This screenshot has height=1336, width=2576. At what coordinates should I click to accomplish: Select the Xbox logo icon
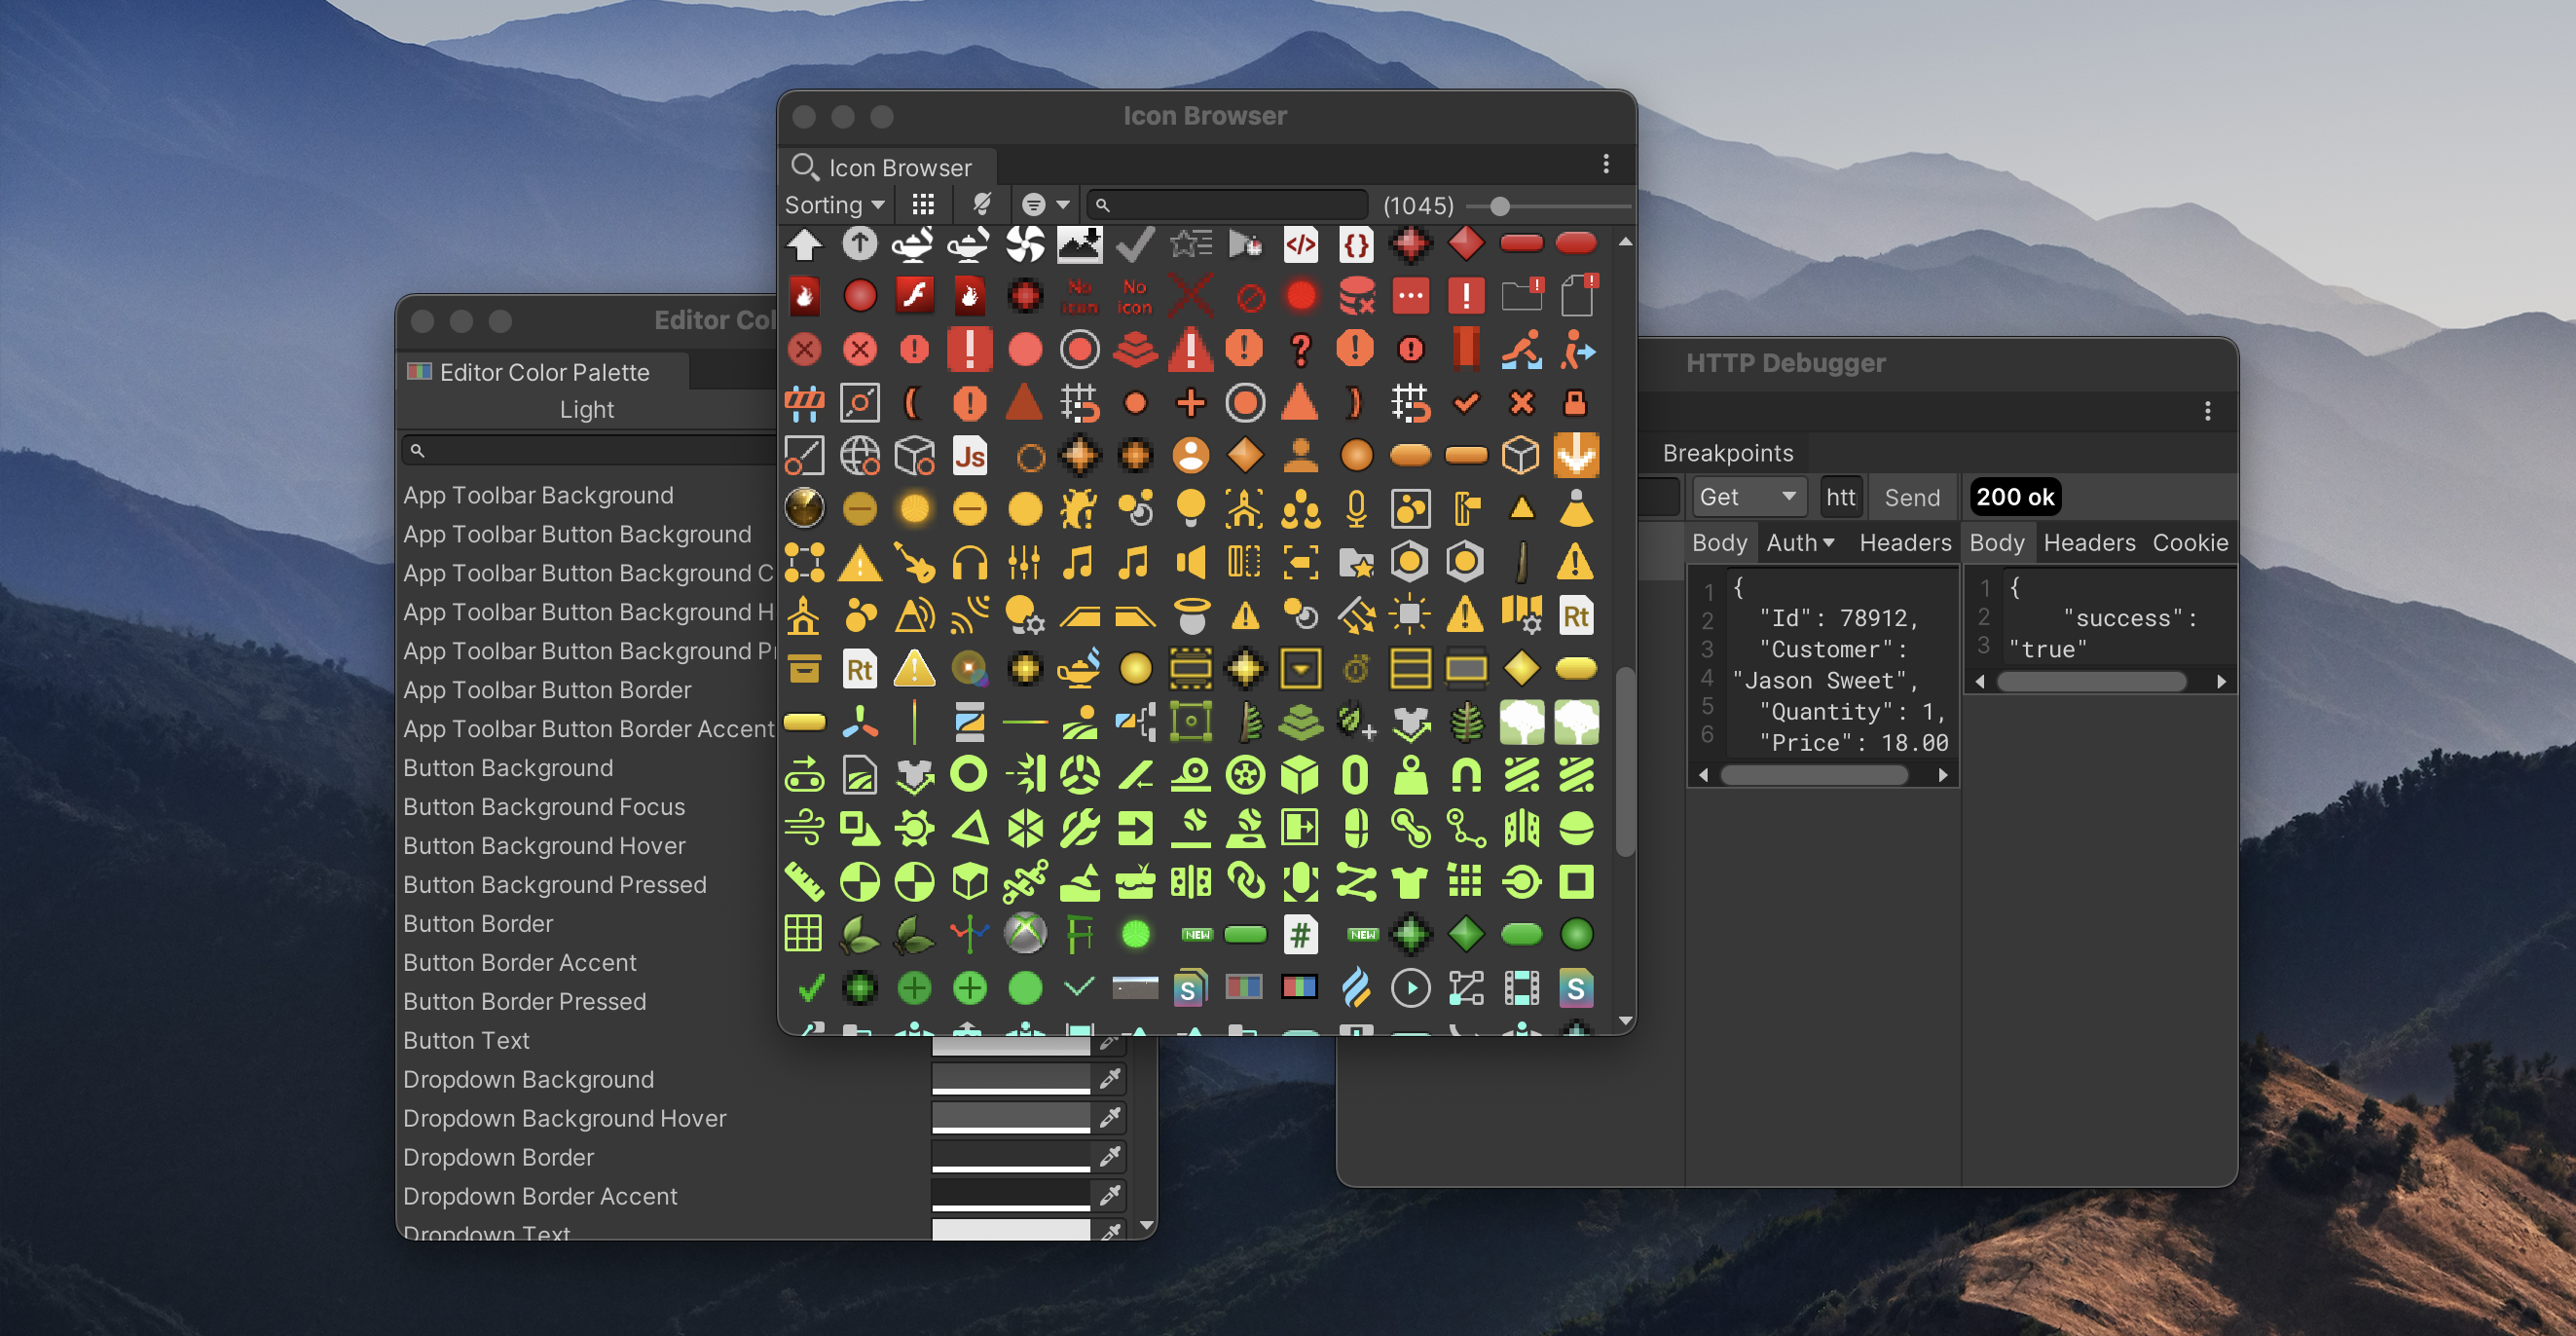[1025, 934]
